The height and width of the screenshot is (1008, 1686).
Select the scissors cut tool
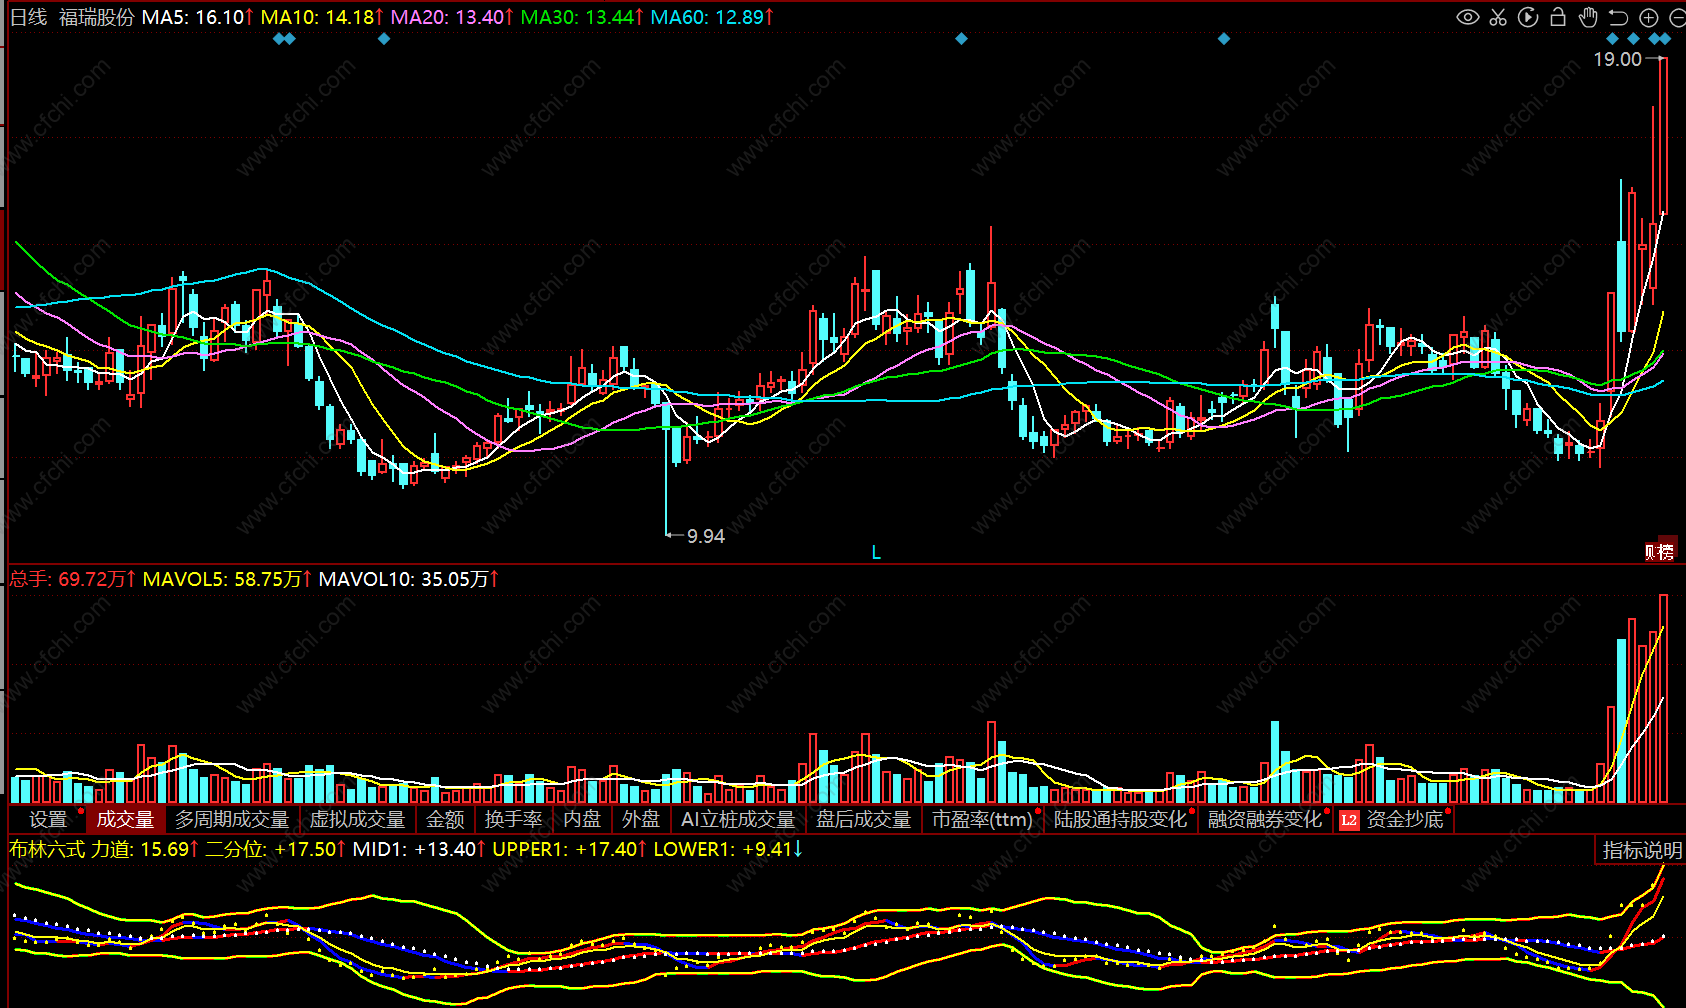pyautogui.click(x=1498, y=17)
